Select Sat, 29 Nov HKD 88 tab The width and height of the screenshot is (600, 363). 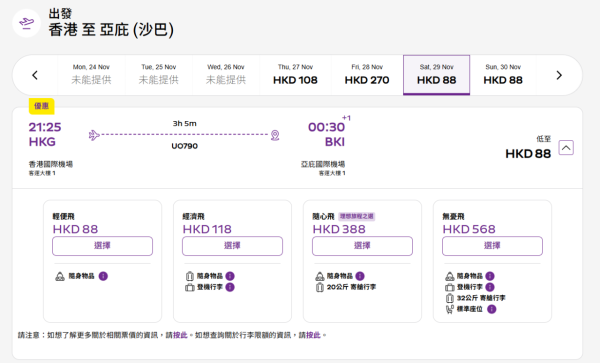pos(437,75)
